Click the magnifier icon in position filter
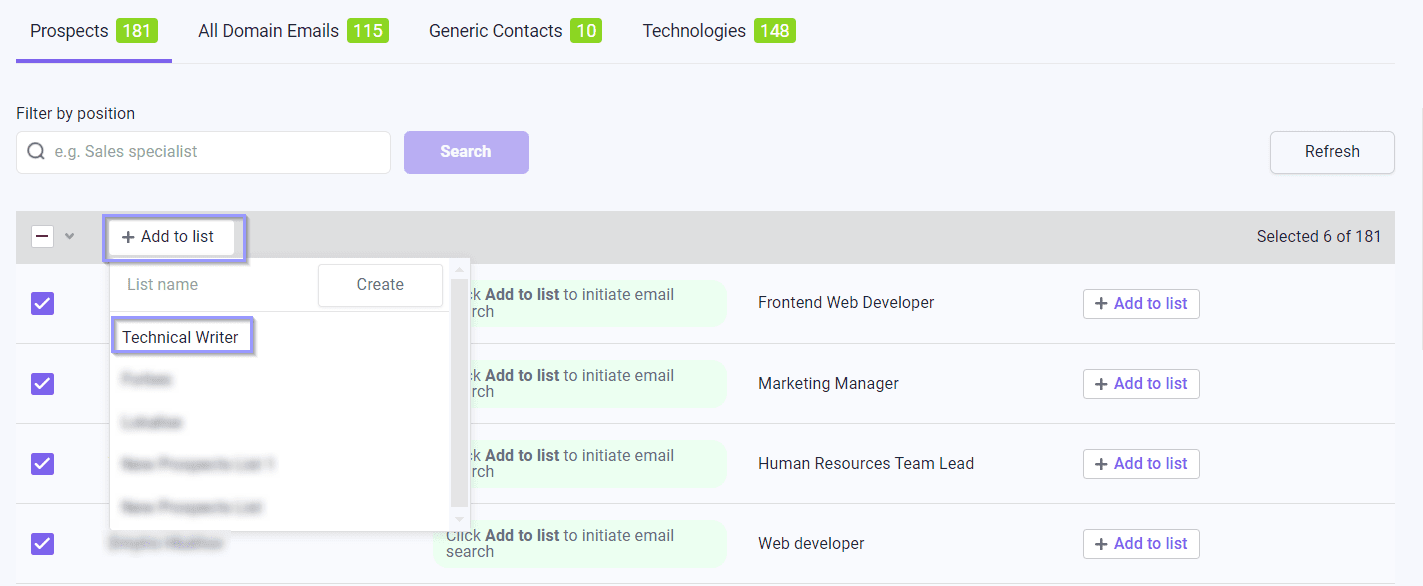The image size is (1423, 586). click(36, 152)
